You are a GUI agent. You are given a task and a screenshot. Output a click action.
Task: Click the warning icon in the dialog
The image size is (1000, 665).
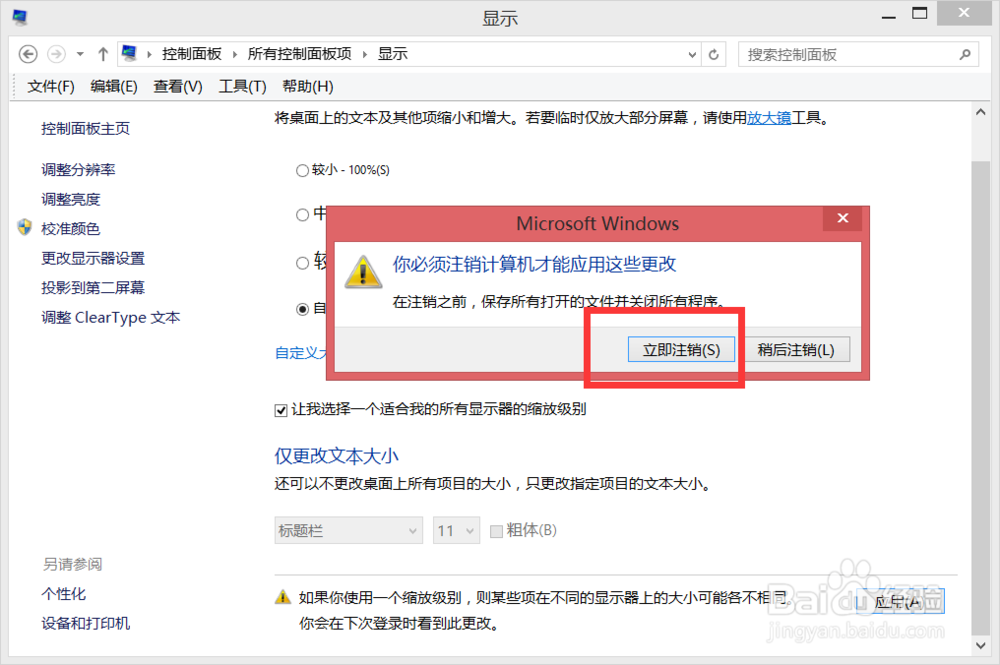pos(363,272)
